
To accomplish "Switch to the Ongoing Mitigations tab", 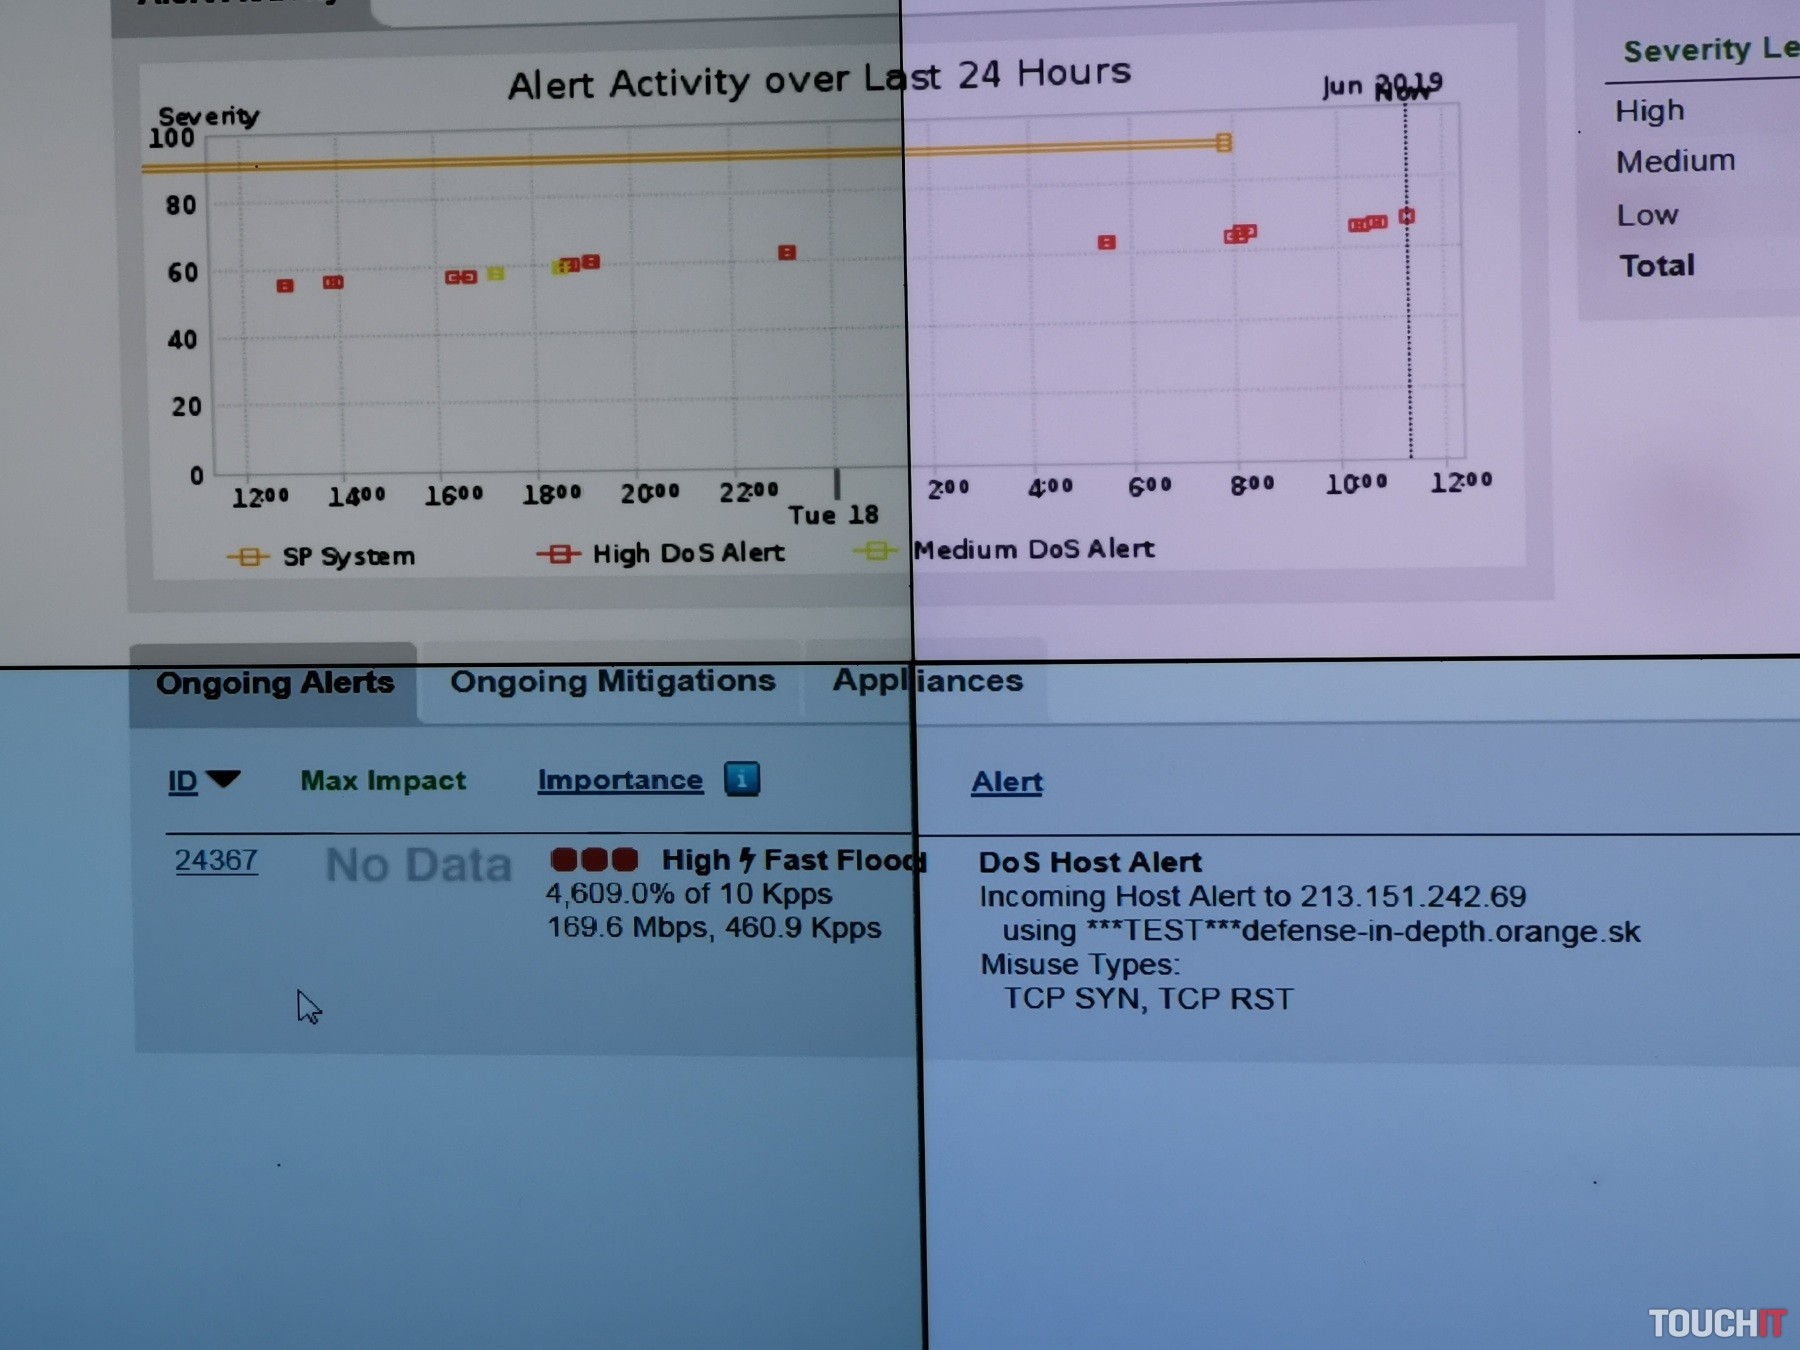I will tap(612, 682).
